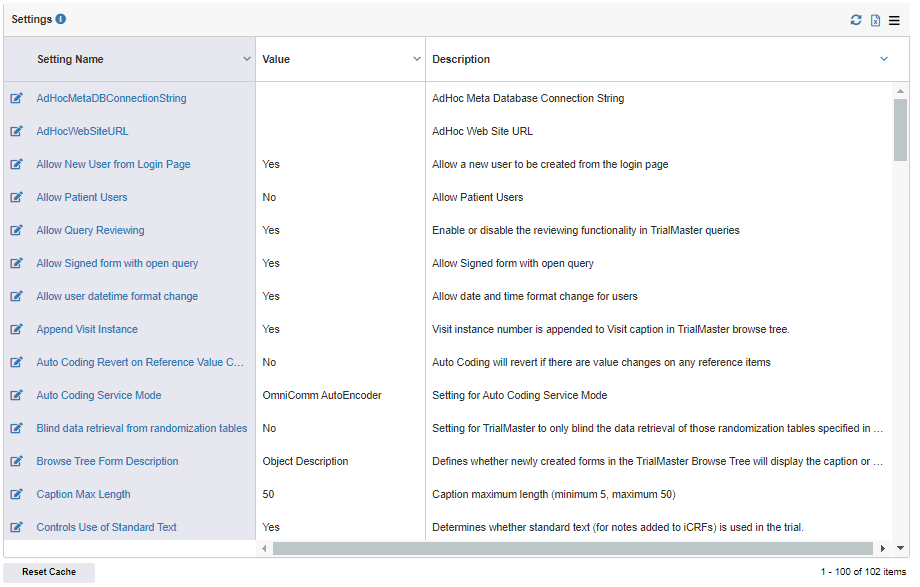Click the info icon next to Settings

tap(61, 19)
